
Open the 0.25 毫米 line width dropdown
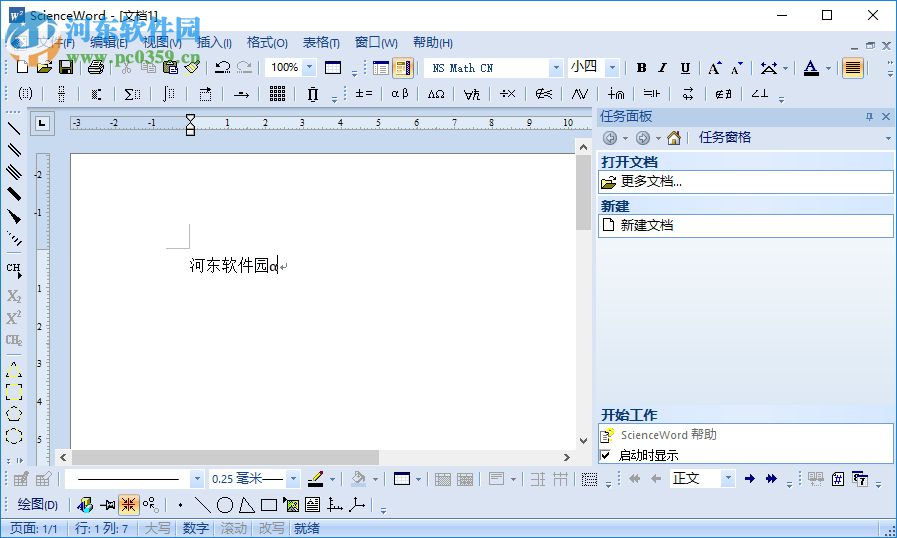coord(293,478)
